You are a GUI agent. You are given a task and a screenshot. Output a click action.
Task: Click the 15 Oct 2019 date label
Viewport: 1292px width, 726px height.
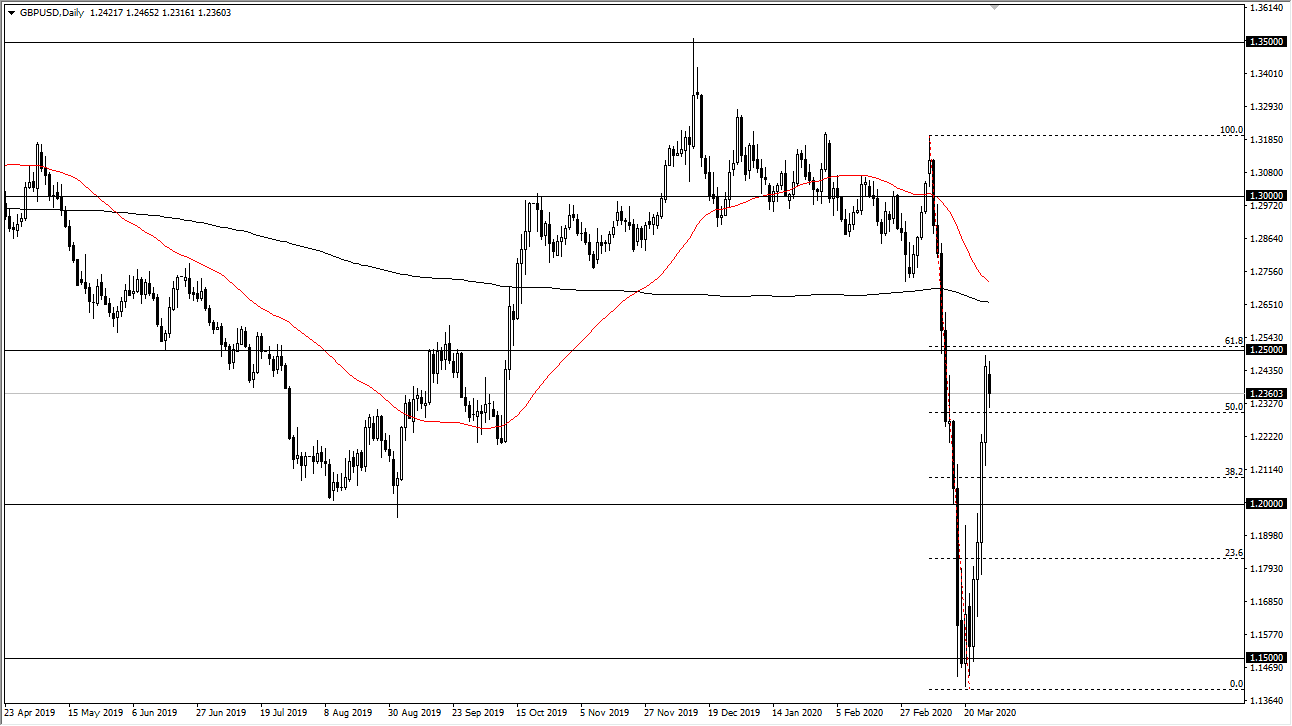click(x=543, y=714)
